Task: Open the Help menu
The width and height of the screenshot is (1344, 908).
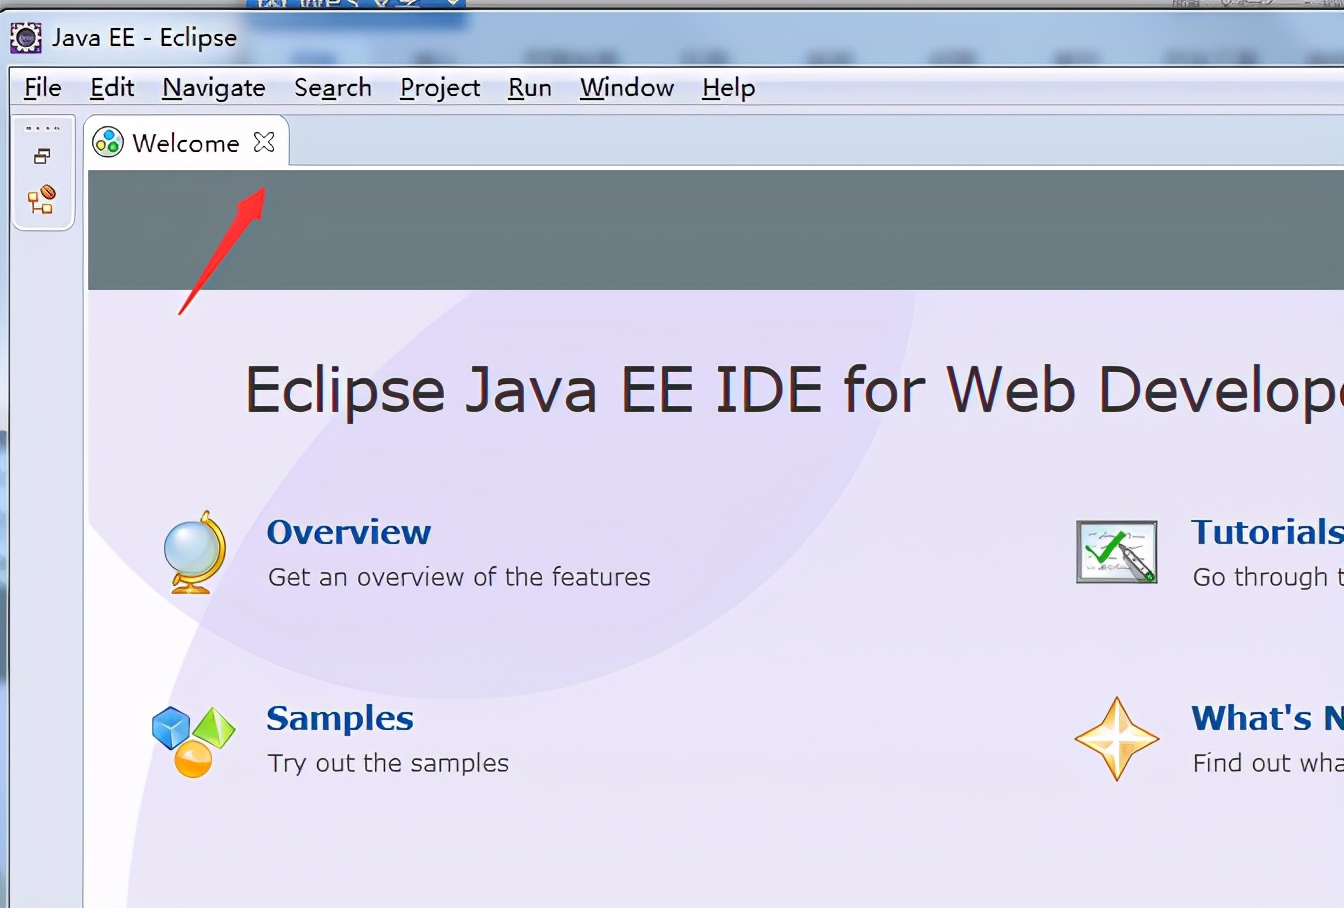Action: coord(728,88)
